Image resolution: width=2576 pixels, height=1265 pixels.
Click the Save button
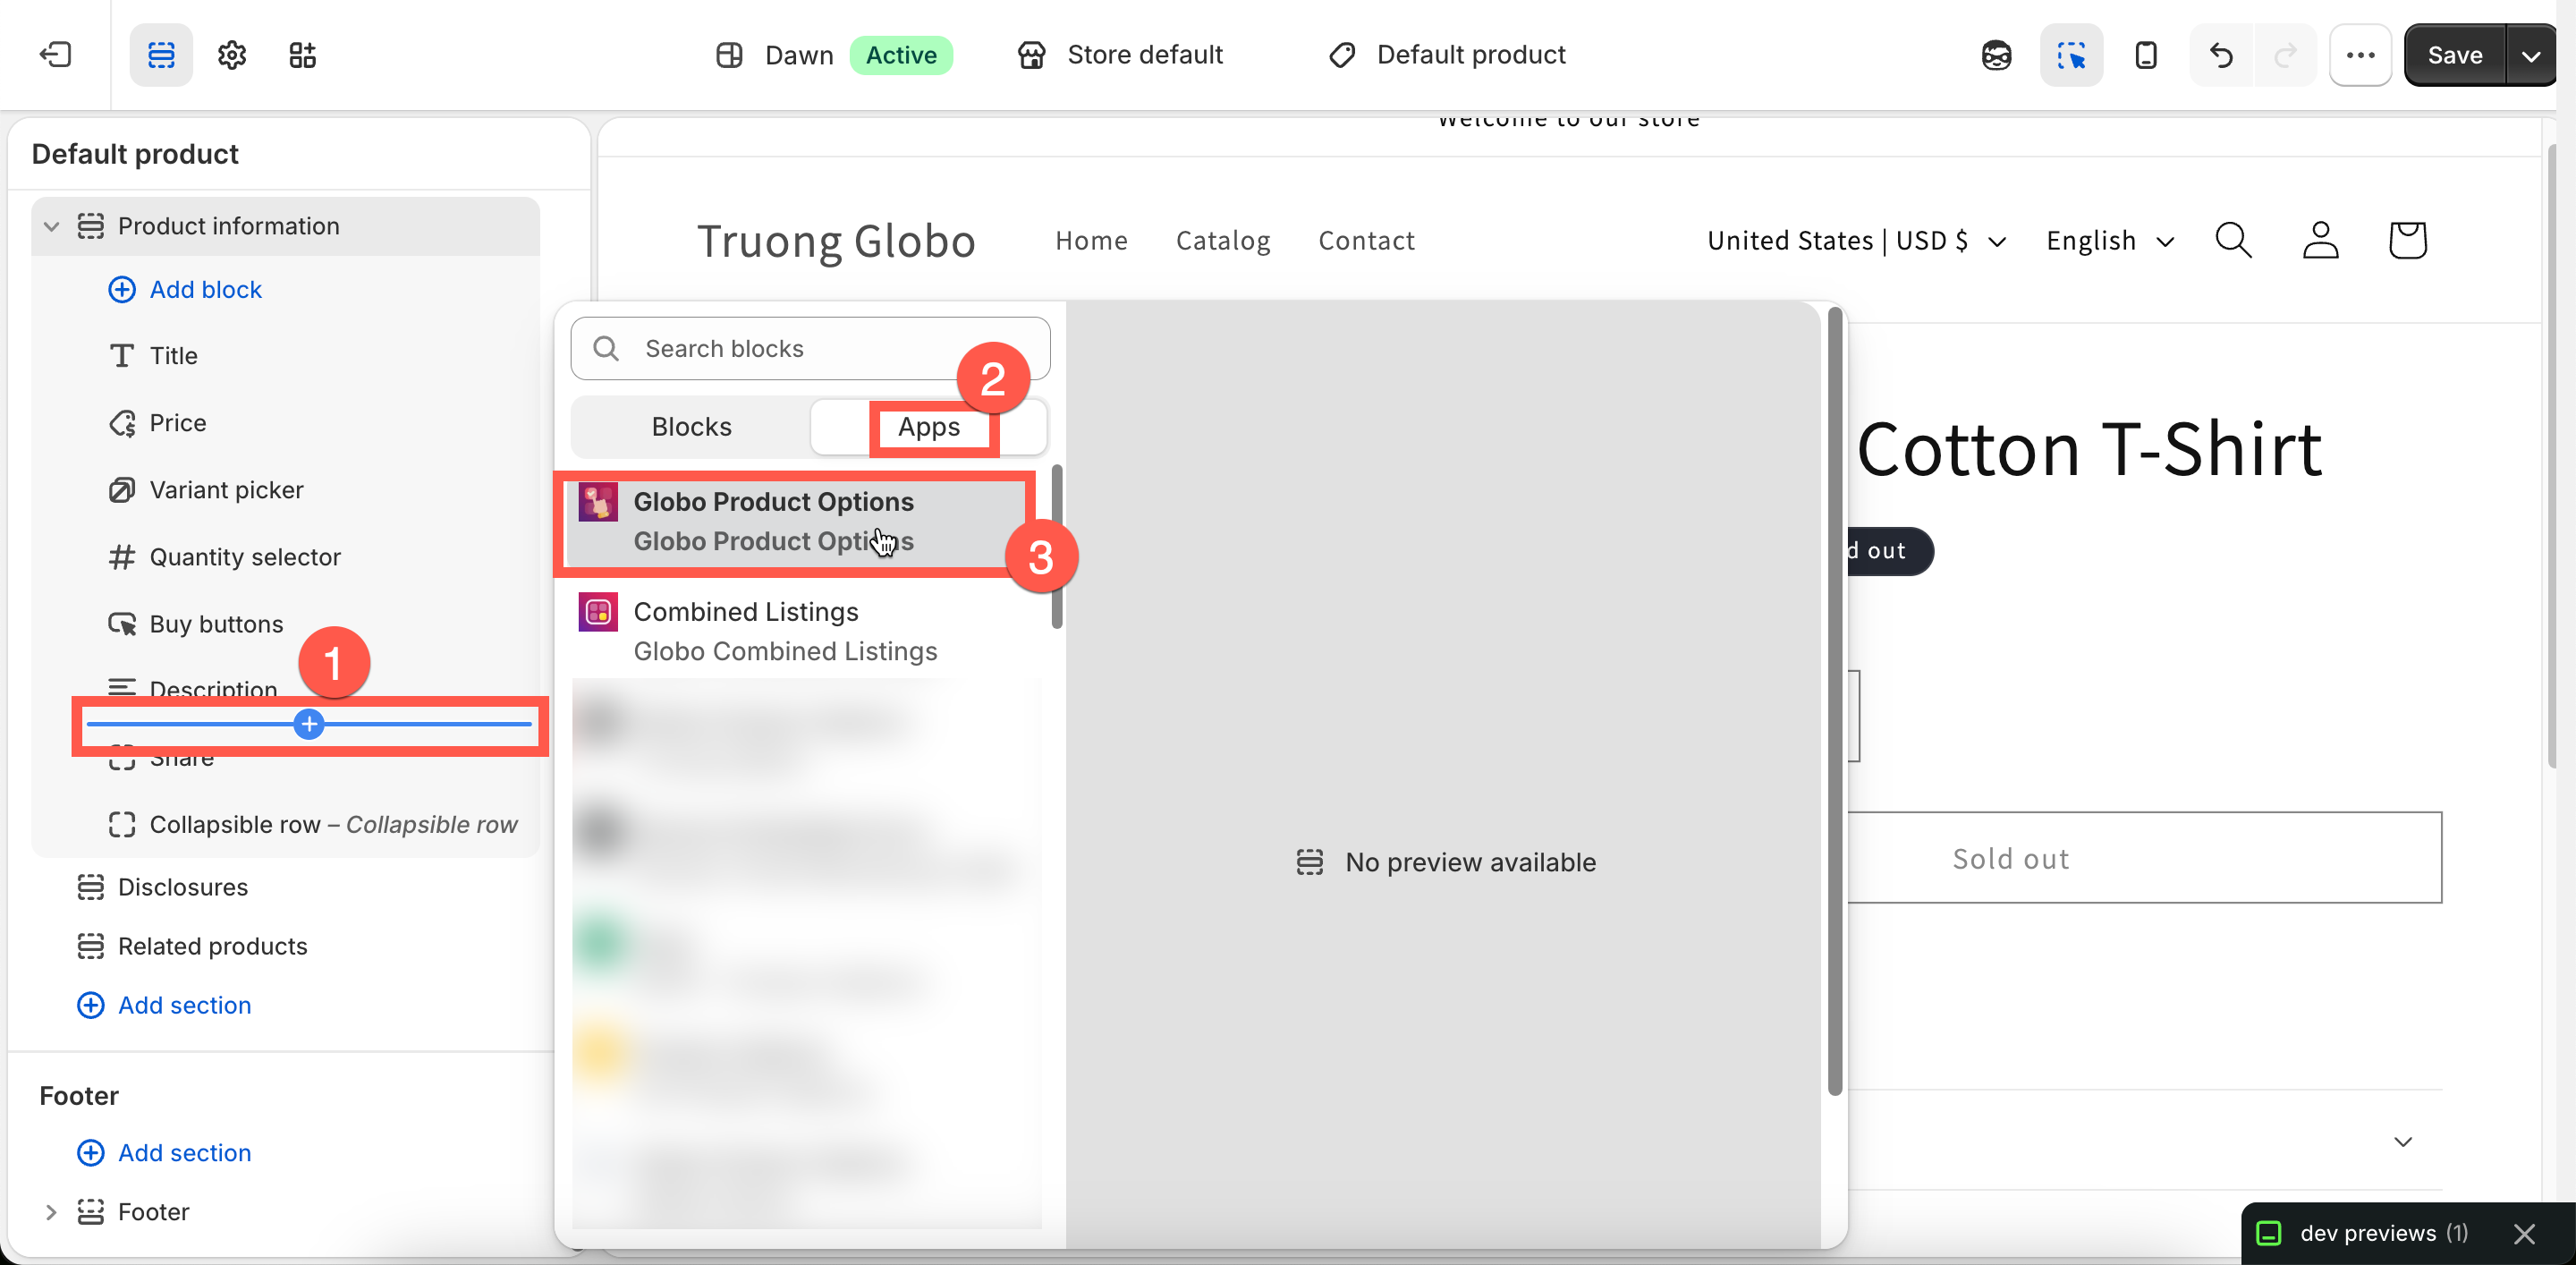(x=2455, y=55)
